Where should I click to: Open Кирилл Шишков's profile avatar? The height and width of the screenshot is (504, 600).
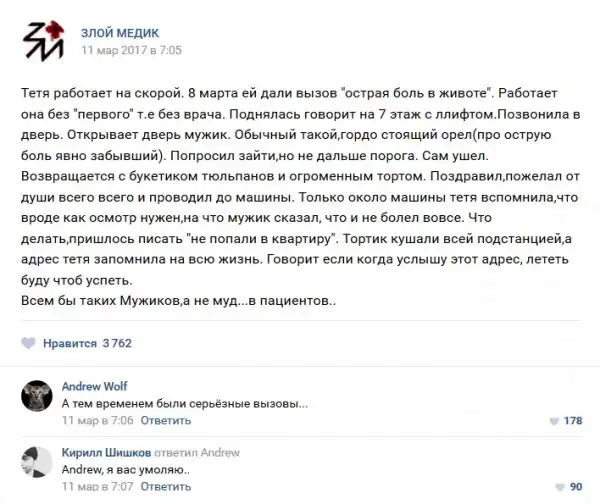(38, 462)
